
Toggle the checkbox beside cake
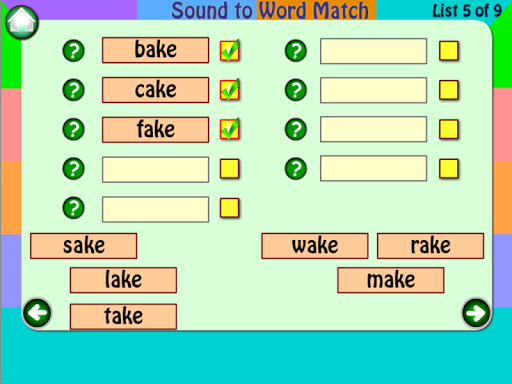point(230,90)
